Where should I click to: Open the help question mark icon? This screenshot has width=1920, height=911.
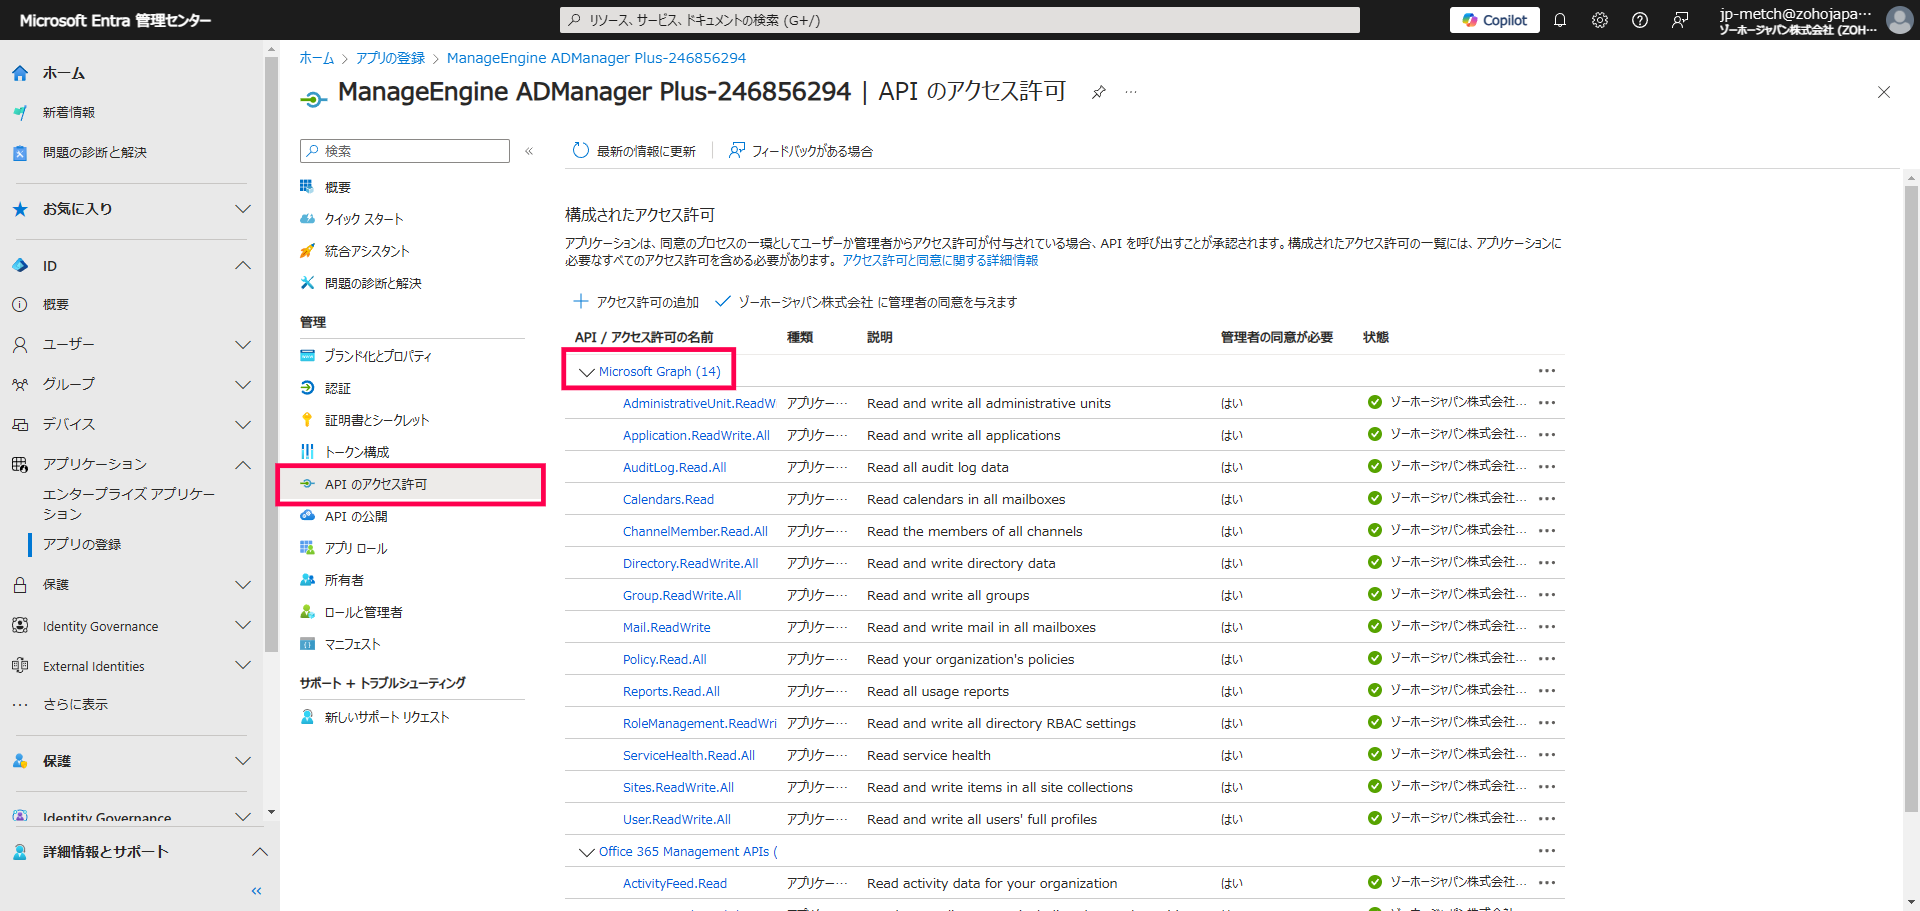tap(1639, 20)
